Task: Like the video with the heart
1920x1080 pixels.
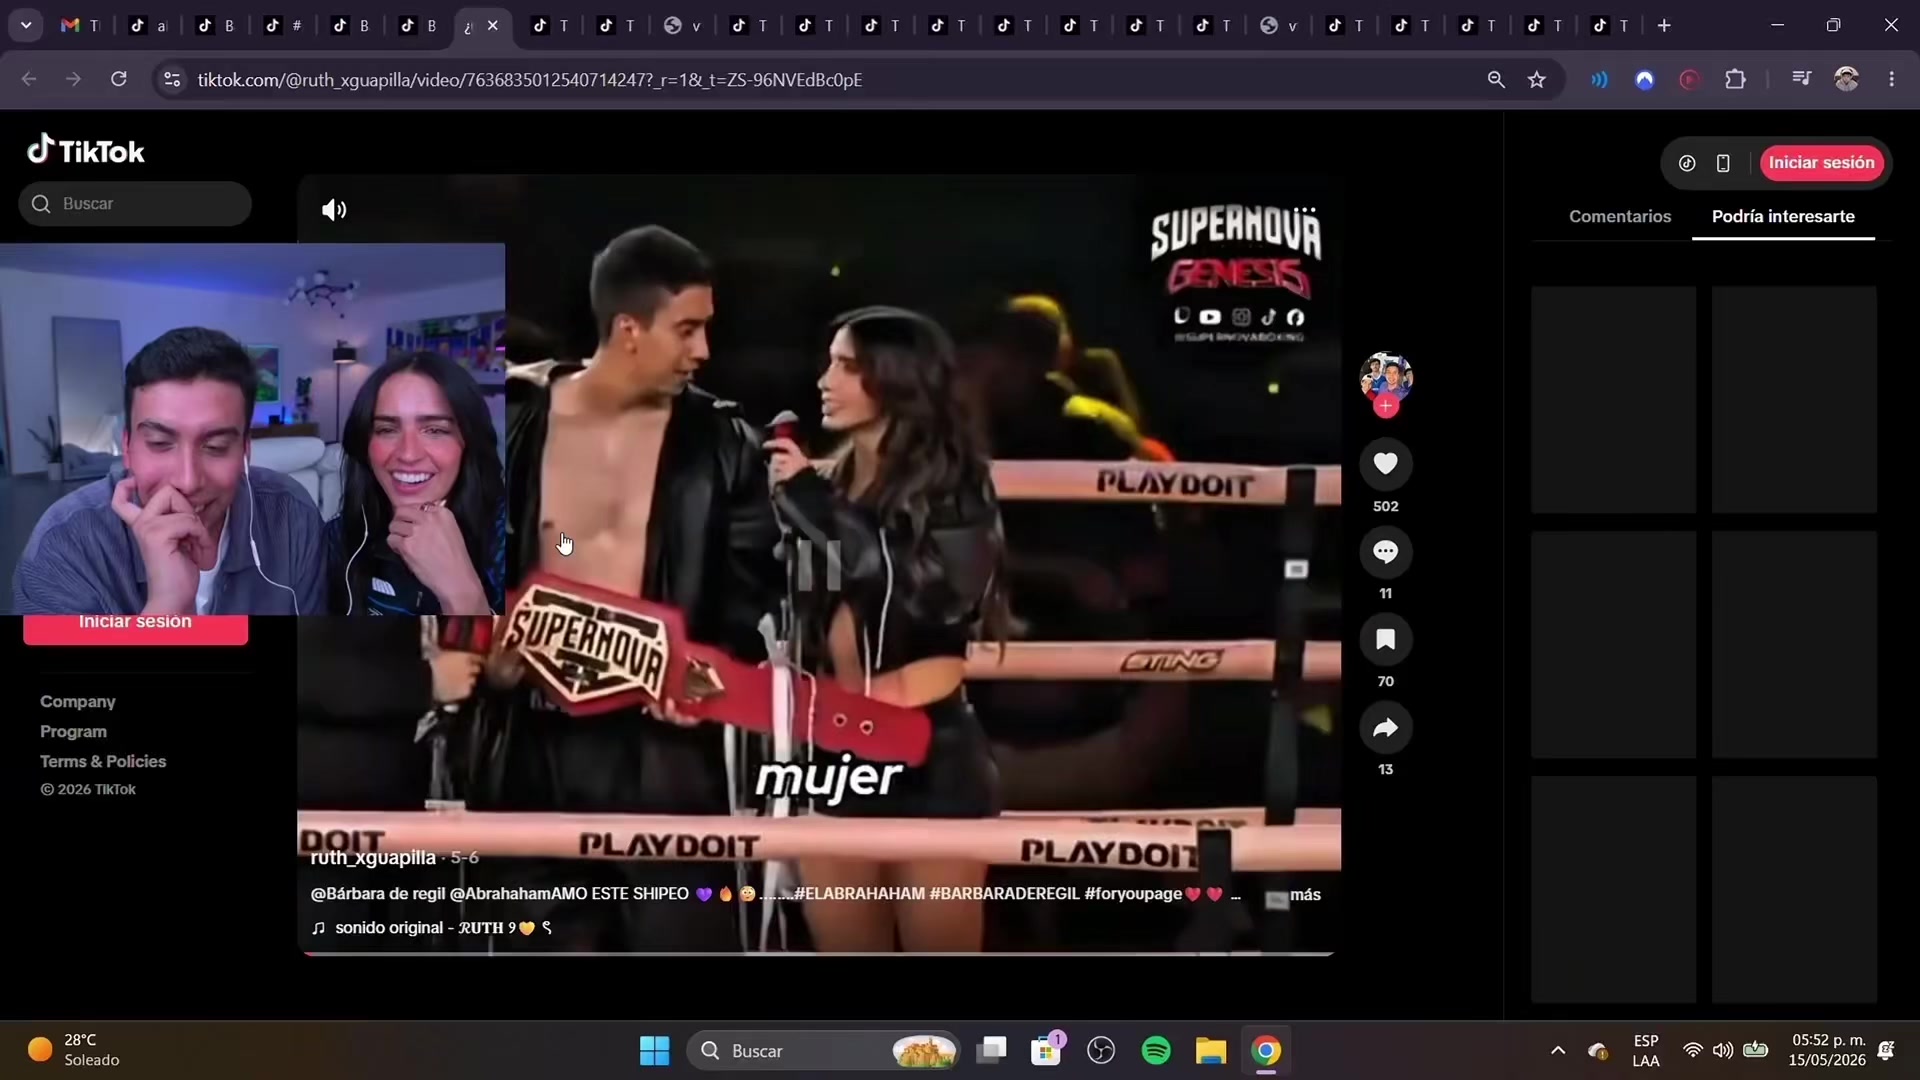Action: coord(1386,464)
